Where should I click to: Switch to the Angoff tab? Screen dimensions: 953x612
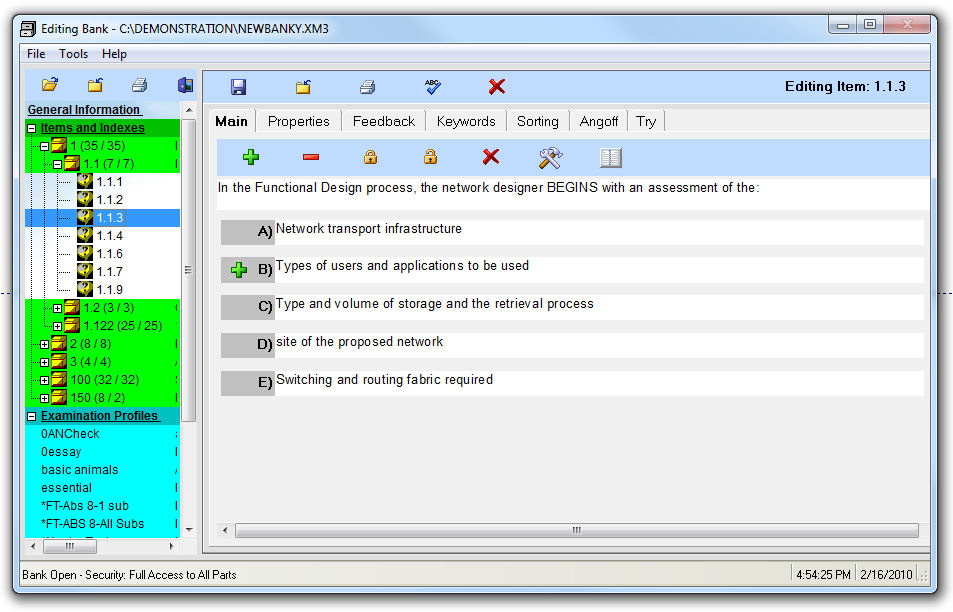click(599, 121)
